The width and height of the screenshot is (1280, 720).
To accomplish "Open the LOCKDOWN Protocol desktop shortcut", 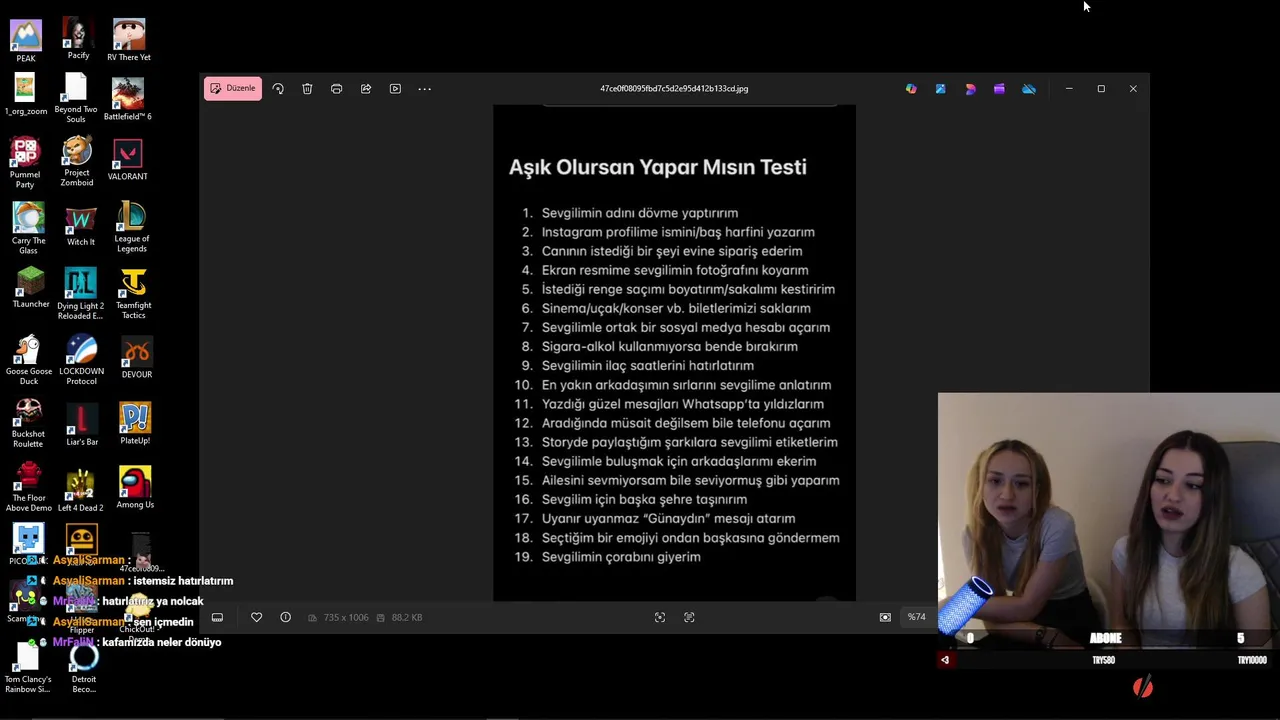I will (x=81, y=360).
